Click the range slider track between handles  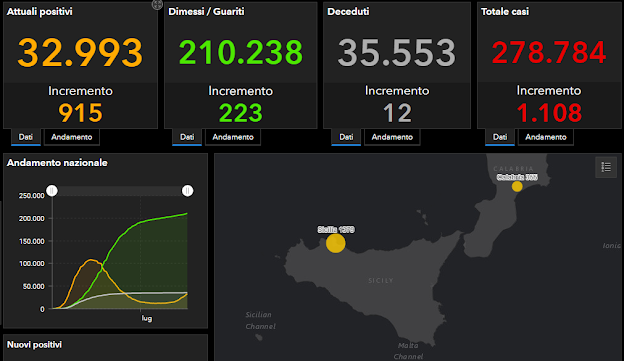pos(119,191)
